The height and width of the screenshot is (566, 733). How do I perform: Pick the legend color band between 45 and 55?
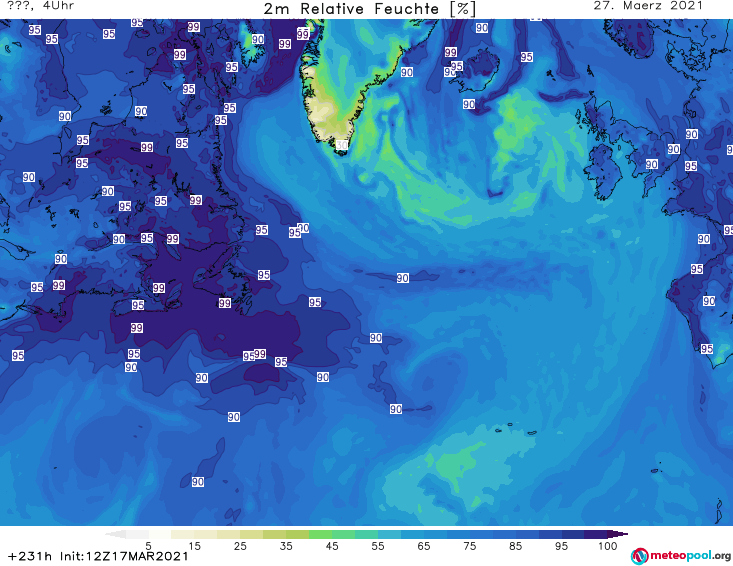[x=355, y=534]
